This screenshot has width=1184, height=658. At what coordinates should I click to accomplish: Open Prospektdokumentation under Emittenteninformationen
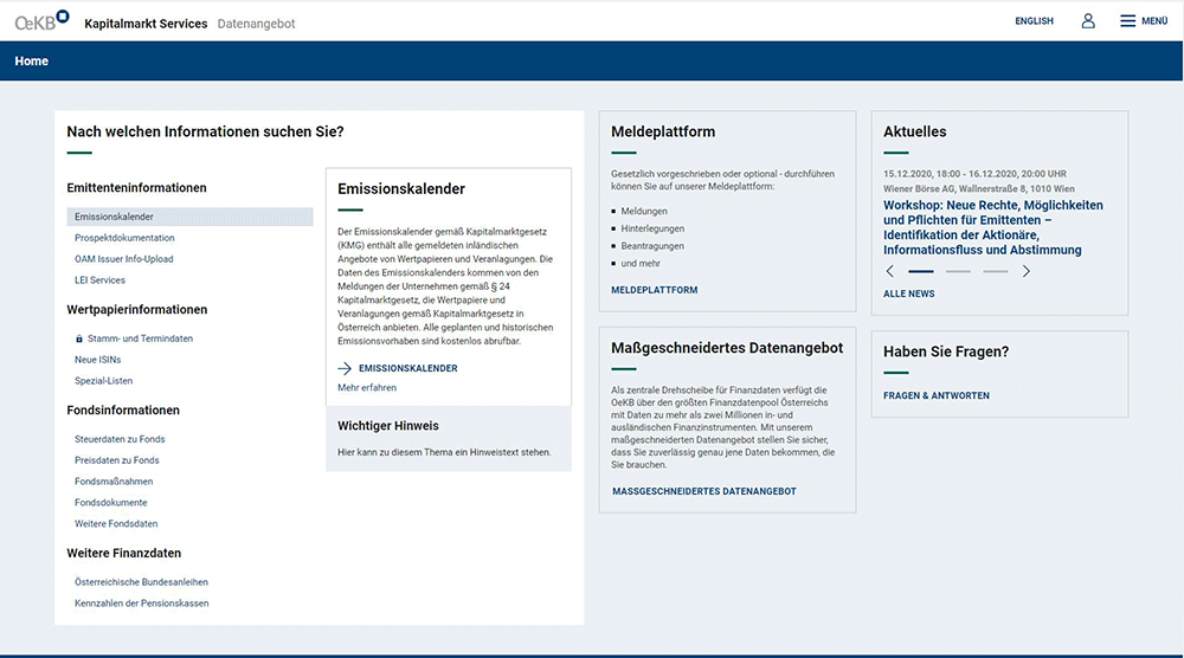pos(122,237)
